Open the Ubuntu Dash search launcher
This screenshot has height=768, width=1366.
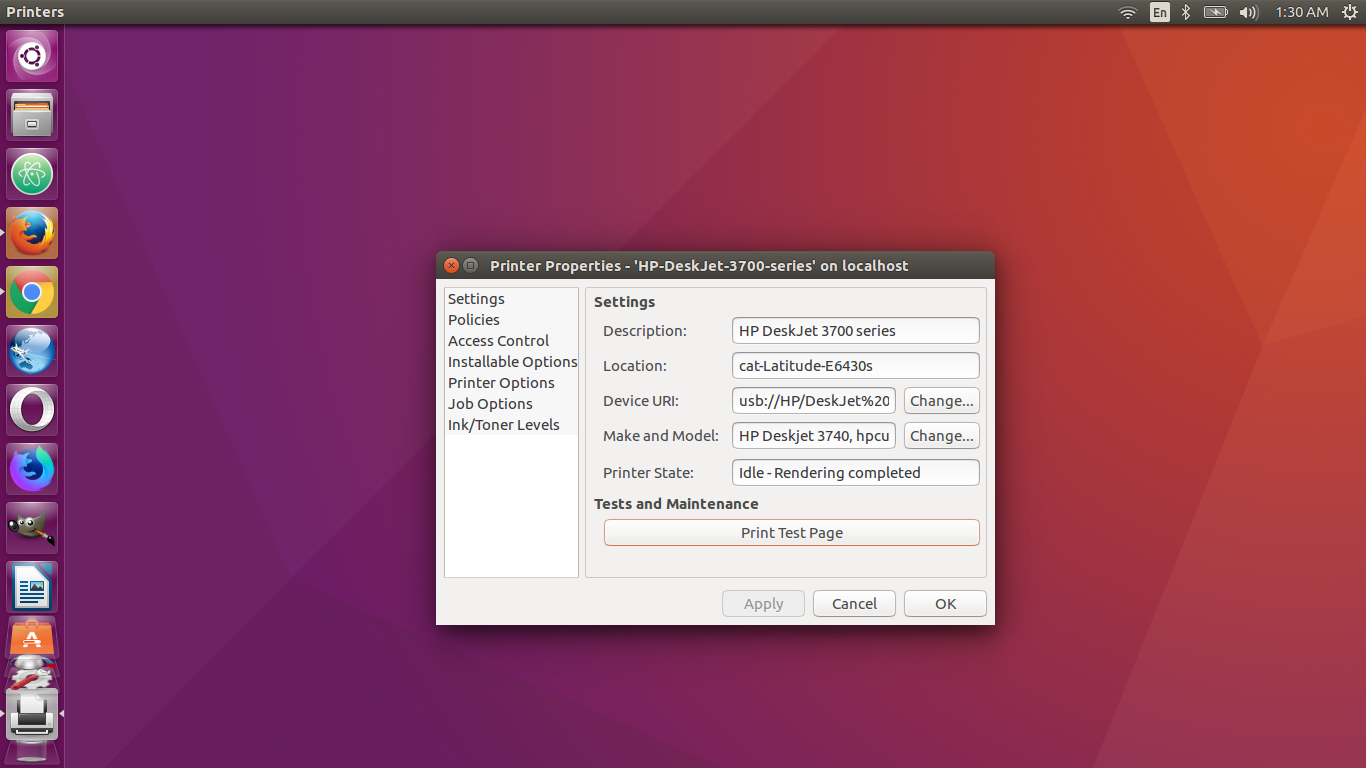pyautogui.click(x=32, y=56)
